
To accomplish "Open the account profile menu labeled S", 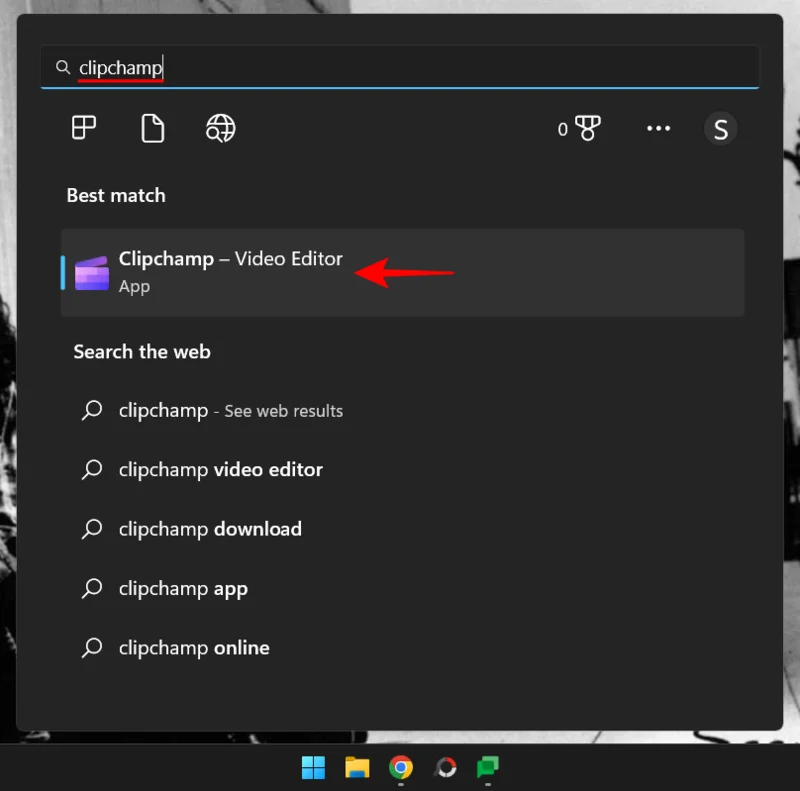I will pos(720,128).
